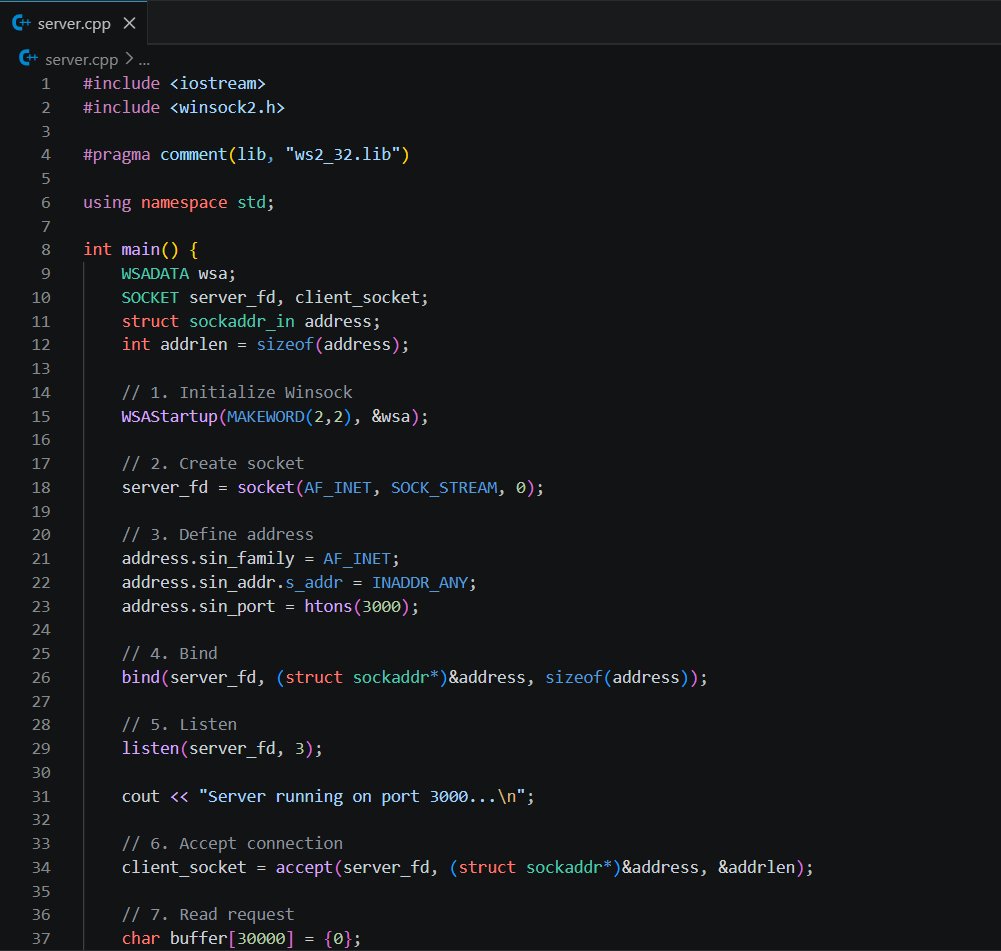This screenshot has width=1001, height=951.
Task: Click accept function call on line 34
Action: pyautogui.click(x=304, y=868)
